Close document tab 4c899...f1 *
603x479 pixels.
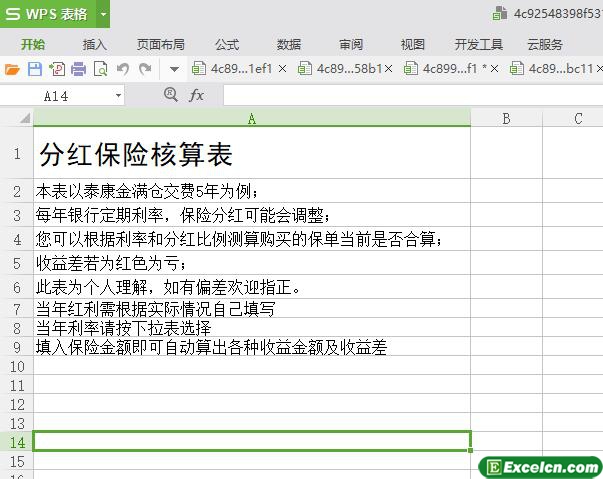point(495,69)
